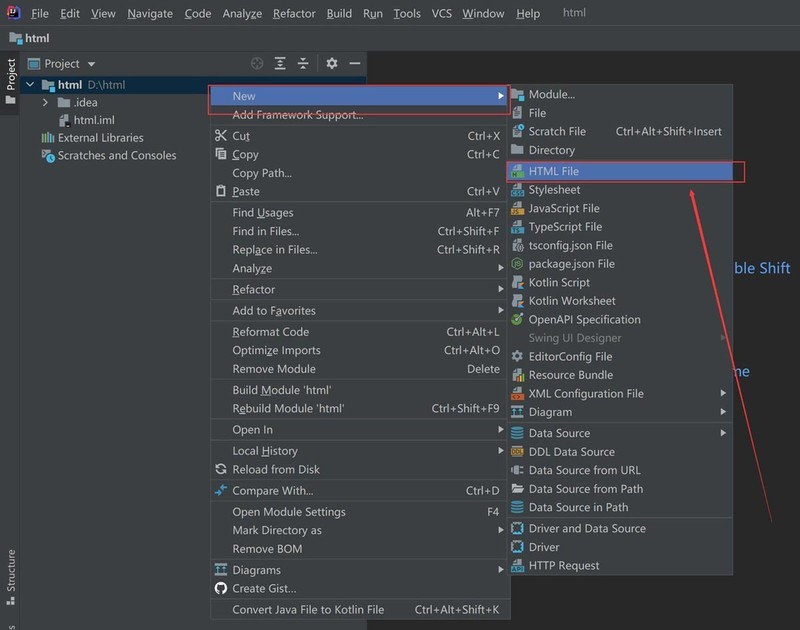Viewport: 800px width, 630px height.
Task: Open the Structure side tab
Action: pyautogui.click(x=11, y=573)
